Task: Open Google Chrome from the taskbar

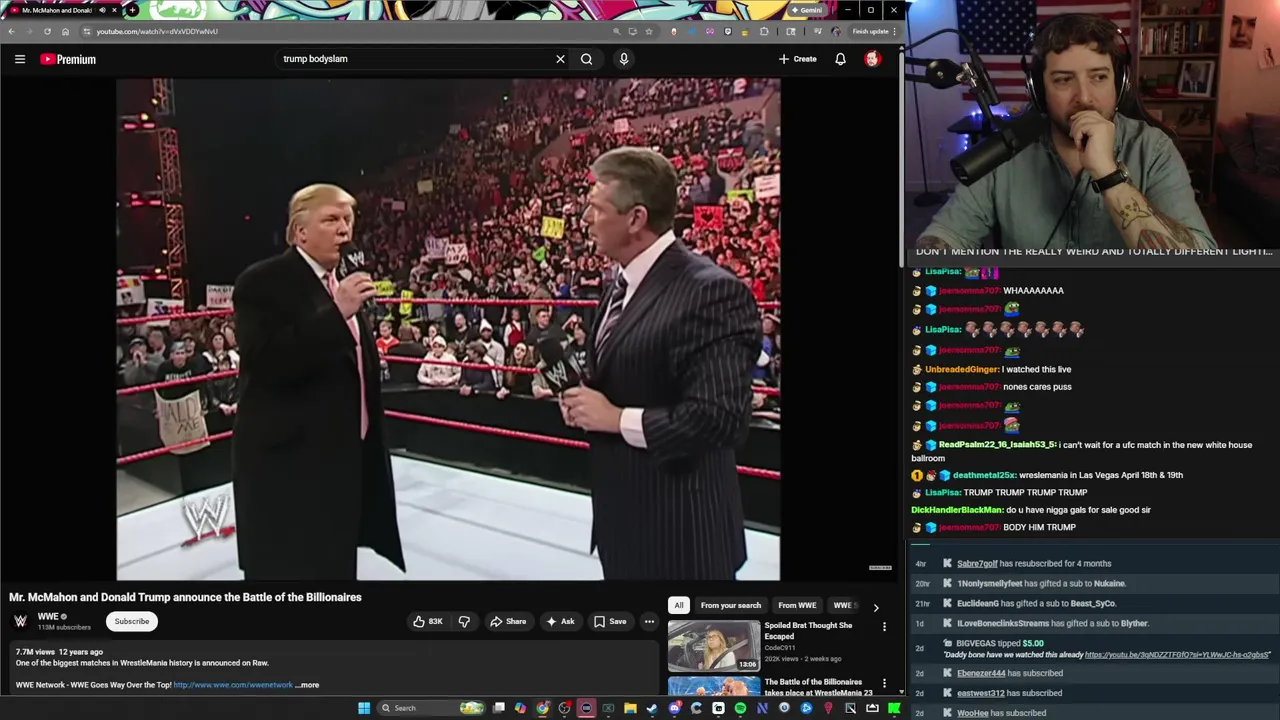Action: (x=542, y=708)
